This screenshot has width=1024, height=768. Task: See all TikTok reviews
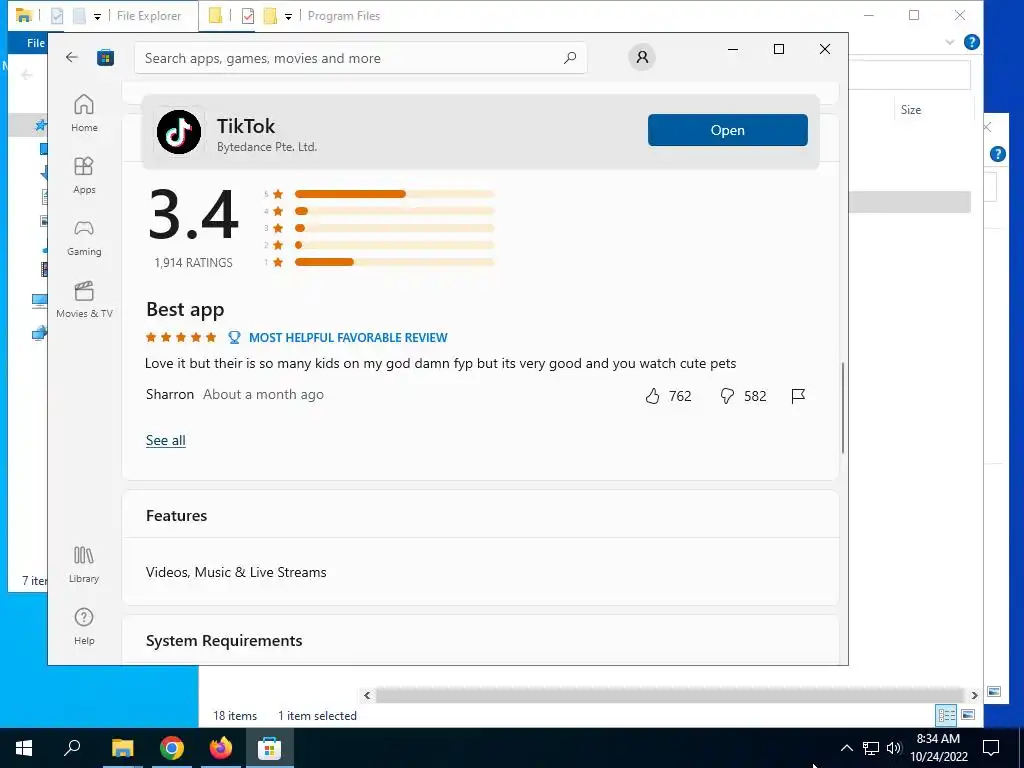tap(165, 440)
